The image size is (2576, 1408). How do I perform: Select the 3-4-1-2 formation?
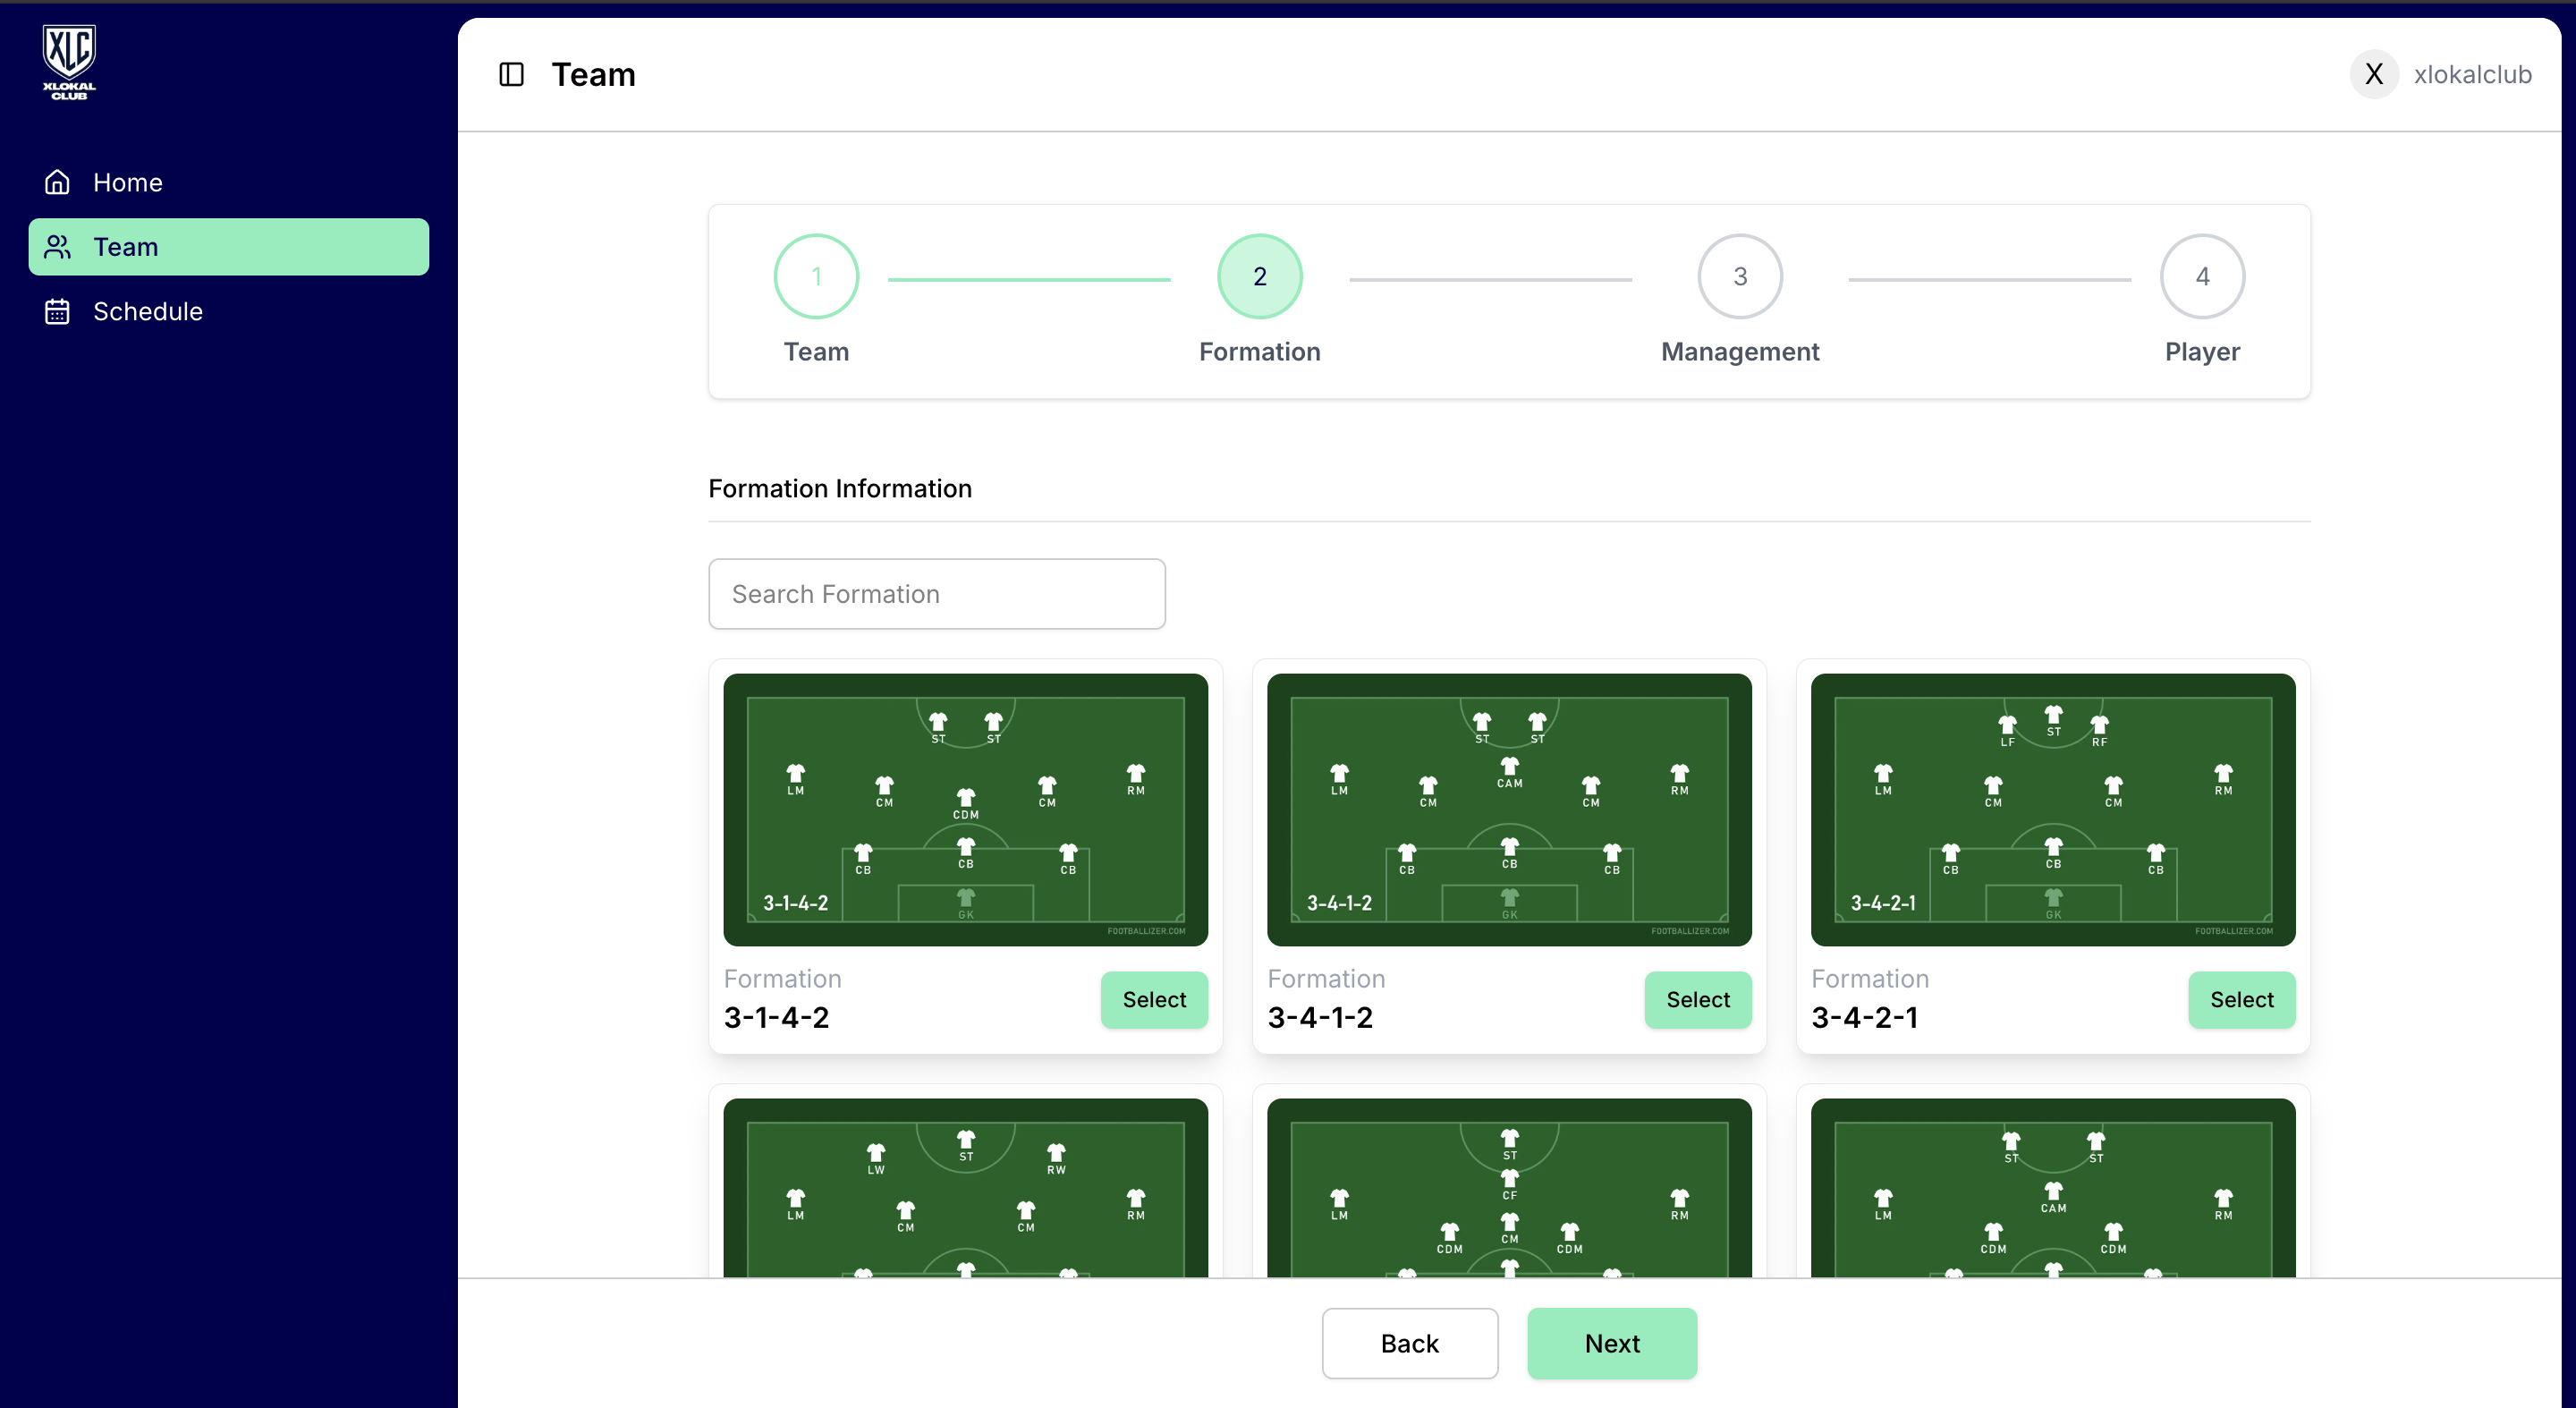[1697, 1000]
